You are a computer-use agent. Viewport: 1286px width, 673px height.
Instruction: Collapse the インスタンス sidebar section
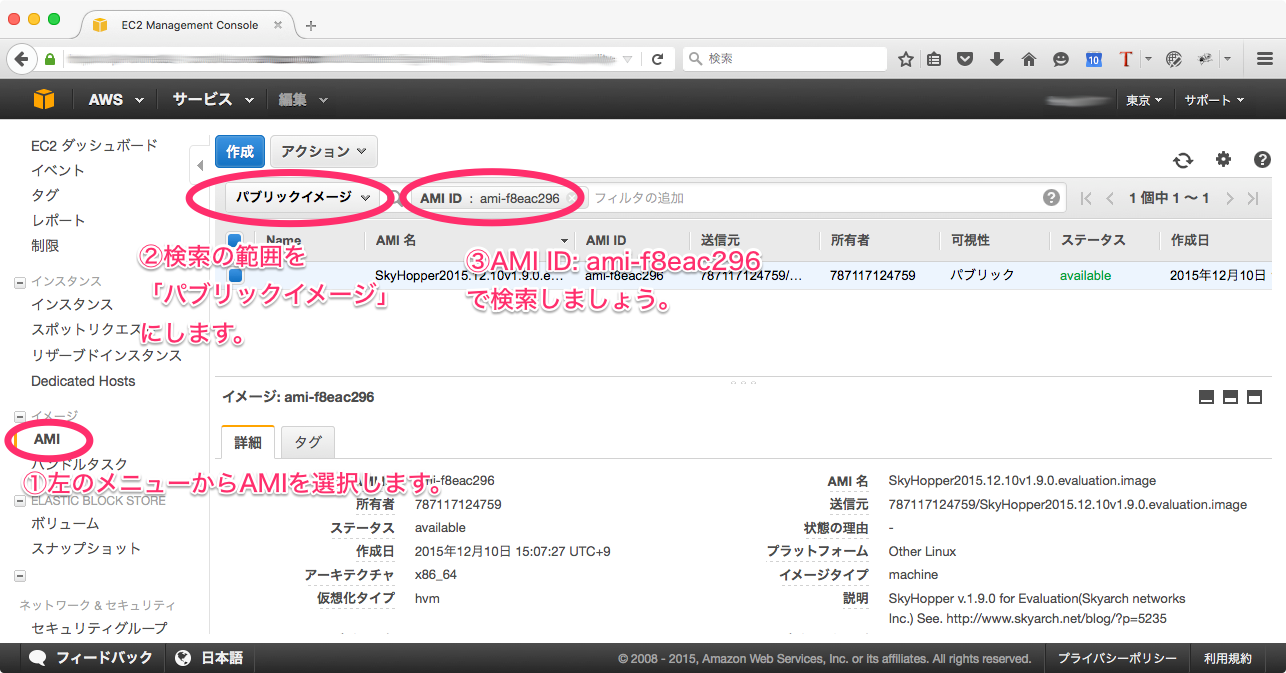[20, 281]
